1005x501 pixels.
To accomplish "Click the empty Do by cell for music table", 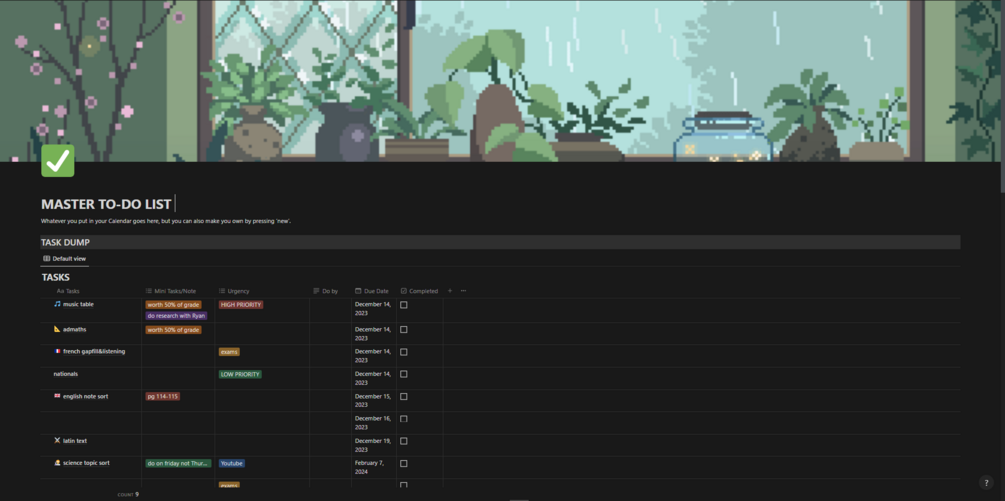I will pyautogui.click(x=330, y=310).
